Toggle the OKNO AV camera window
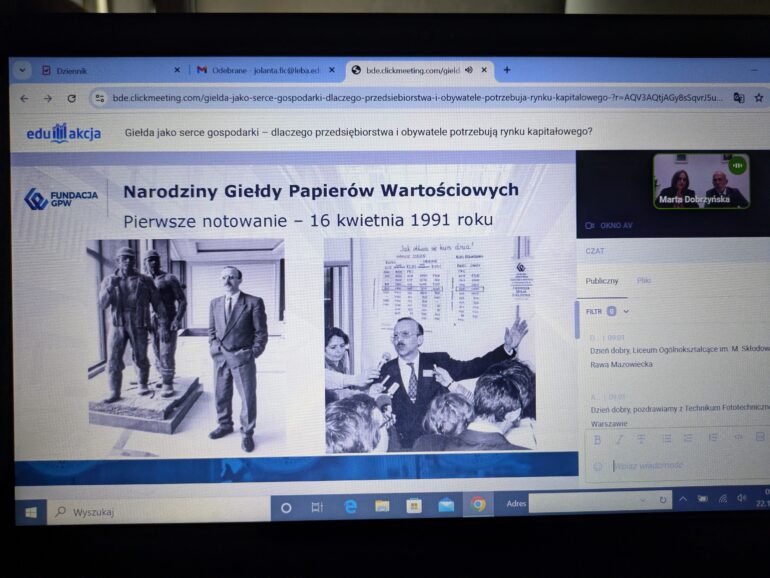This screenshot has height=578, width=770. coord(608,225)
